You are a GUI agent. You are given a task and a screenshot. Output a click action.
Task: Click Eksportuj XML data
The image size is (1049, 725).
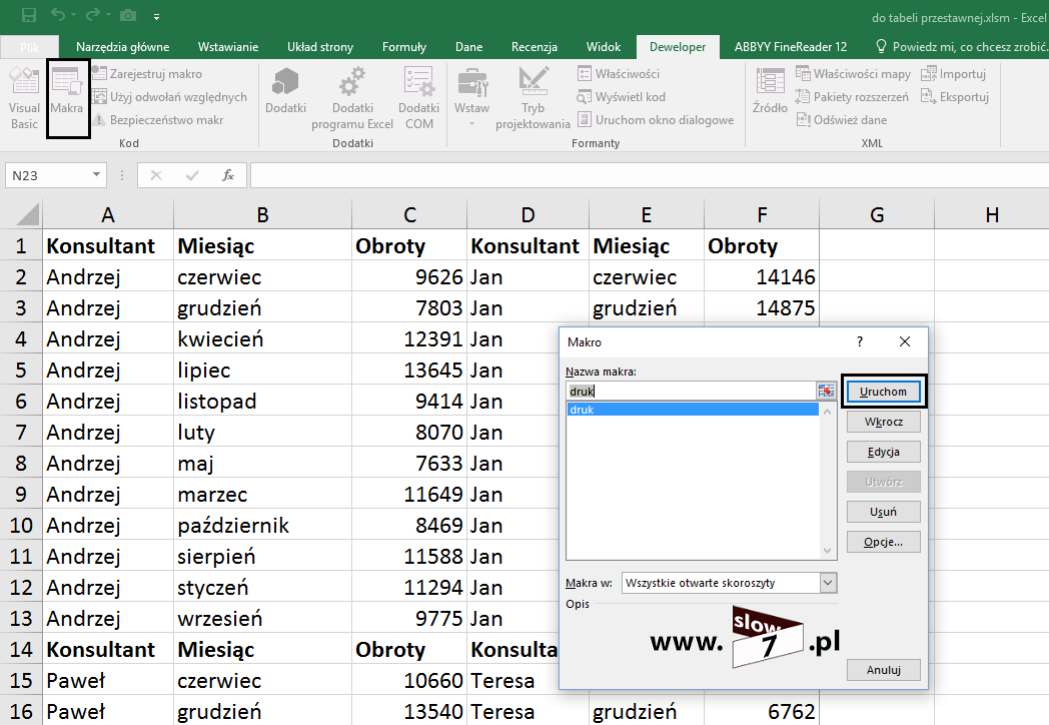coord(955,97)
